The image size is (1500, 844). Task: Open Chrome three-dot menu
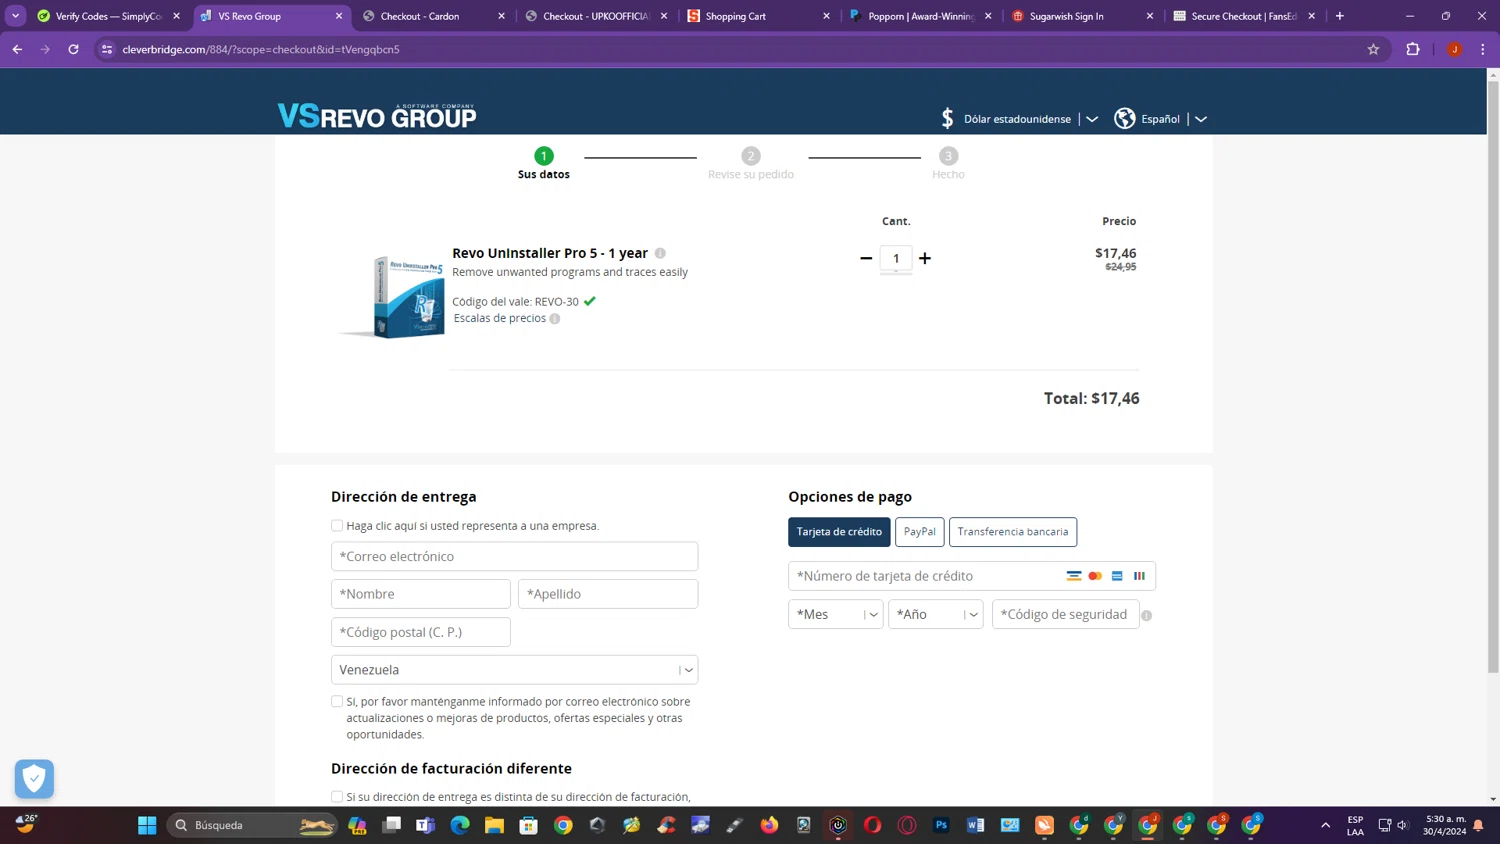(1483, 49)
